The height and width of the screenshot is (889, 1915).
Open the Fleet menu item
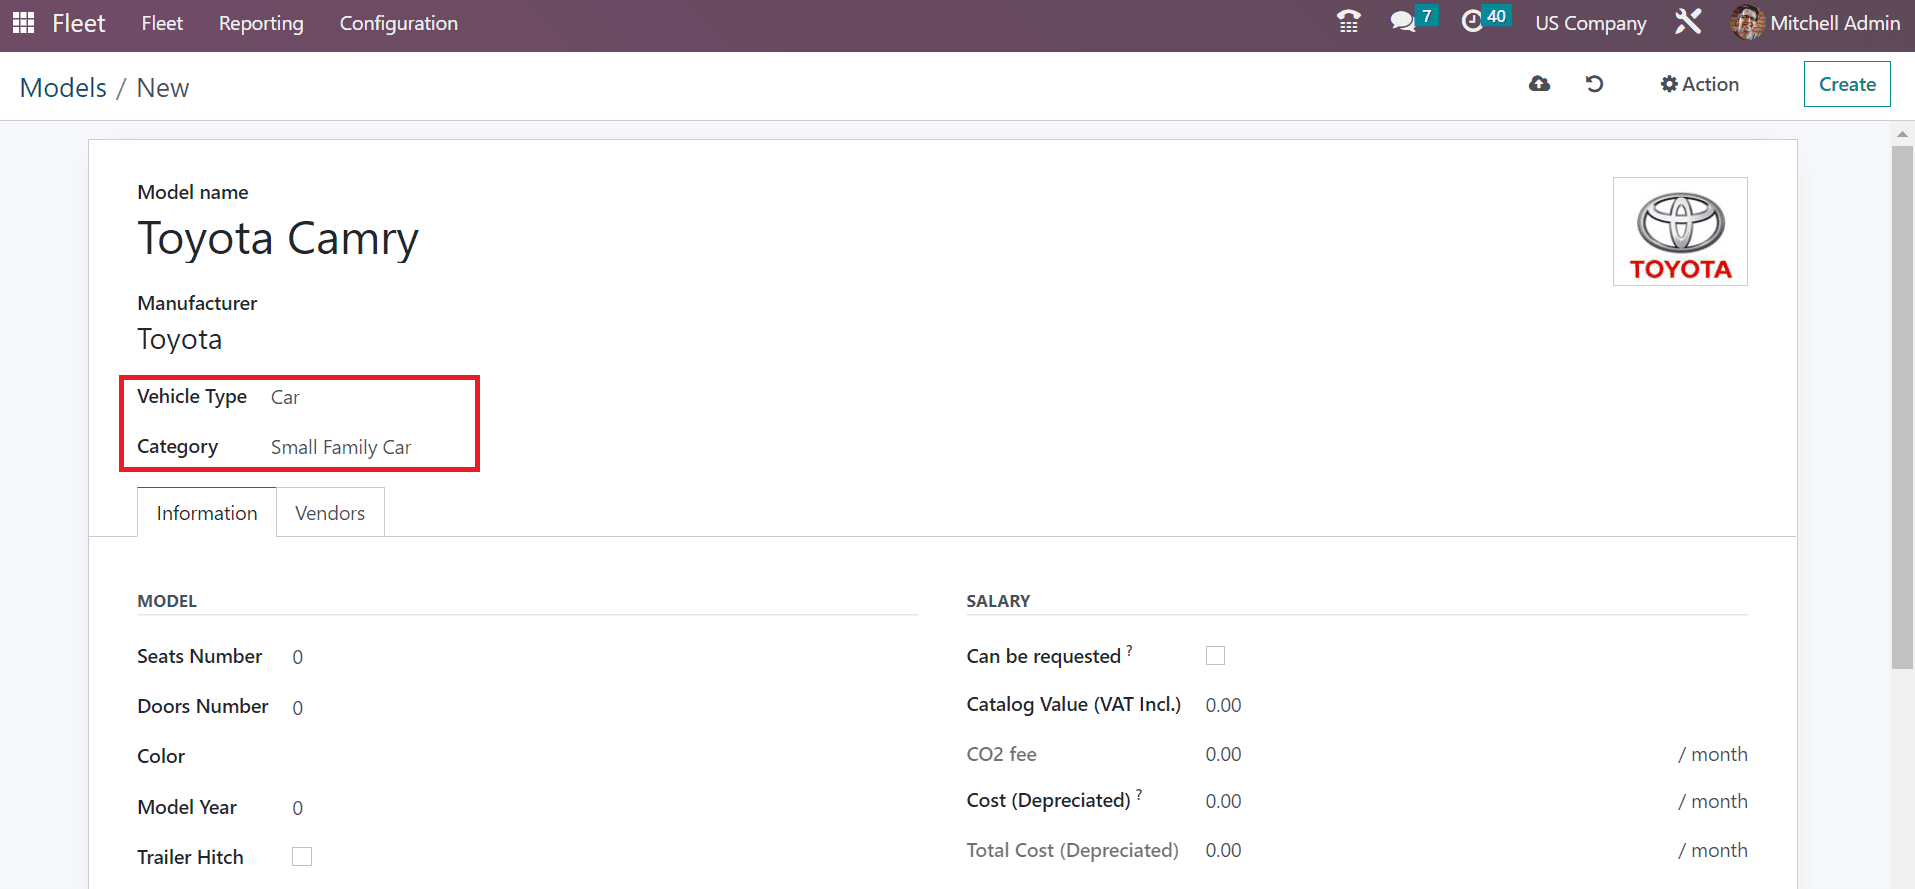tap(162, 23)
